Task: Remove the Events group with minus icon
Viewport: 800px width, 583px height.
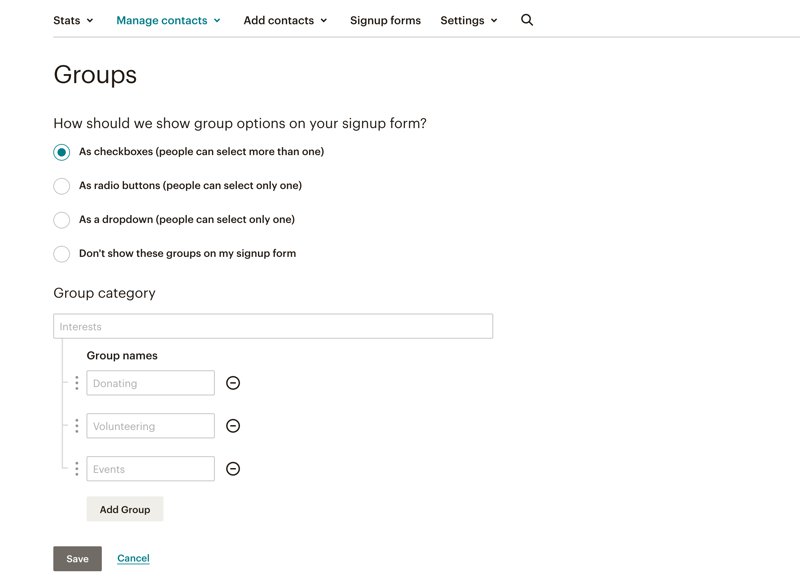Action: click(233, 469)
